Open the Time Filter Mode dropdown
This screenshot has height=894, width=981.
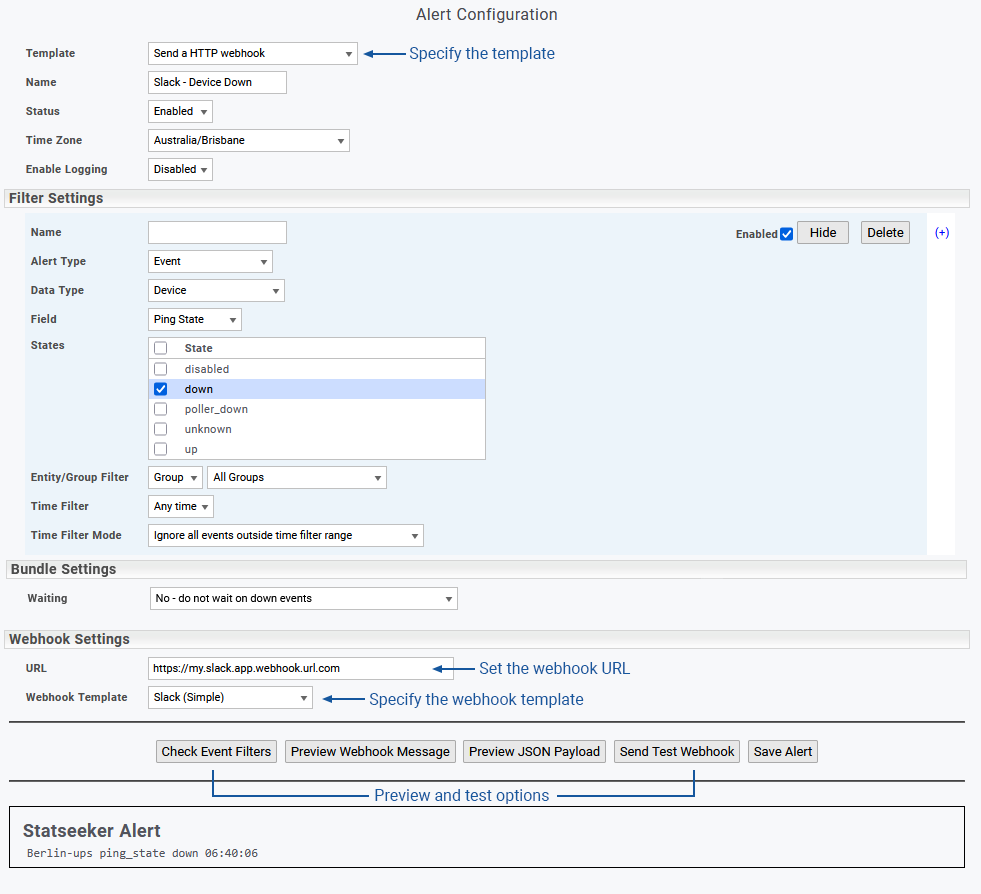pos(285,536)
